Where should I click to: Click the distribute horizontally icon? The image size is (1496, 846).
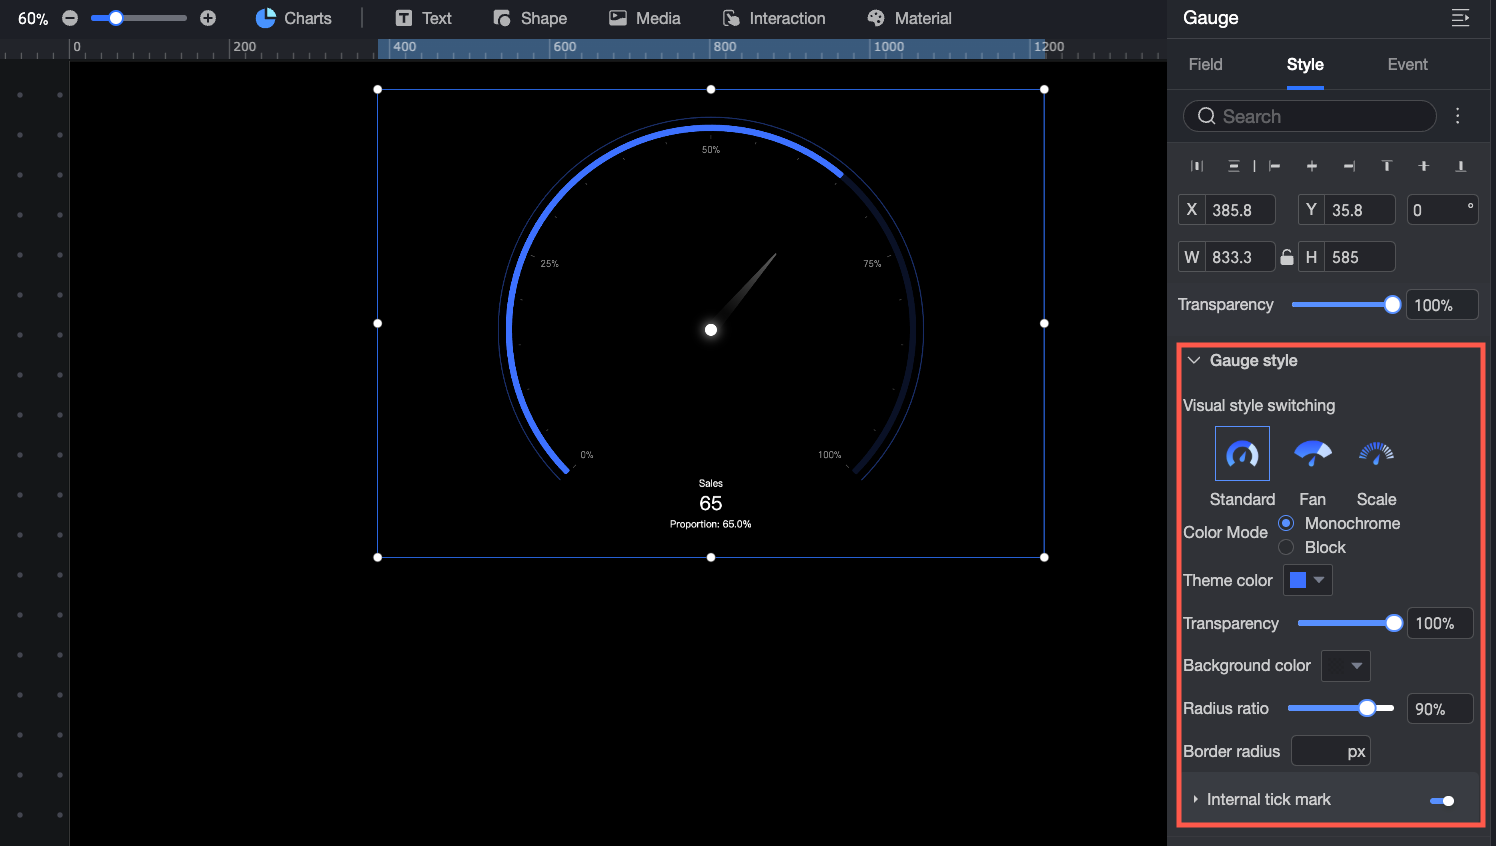click(1197, 166)
